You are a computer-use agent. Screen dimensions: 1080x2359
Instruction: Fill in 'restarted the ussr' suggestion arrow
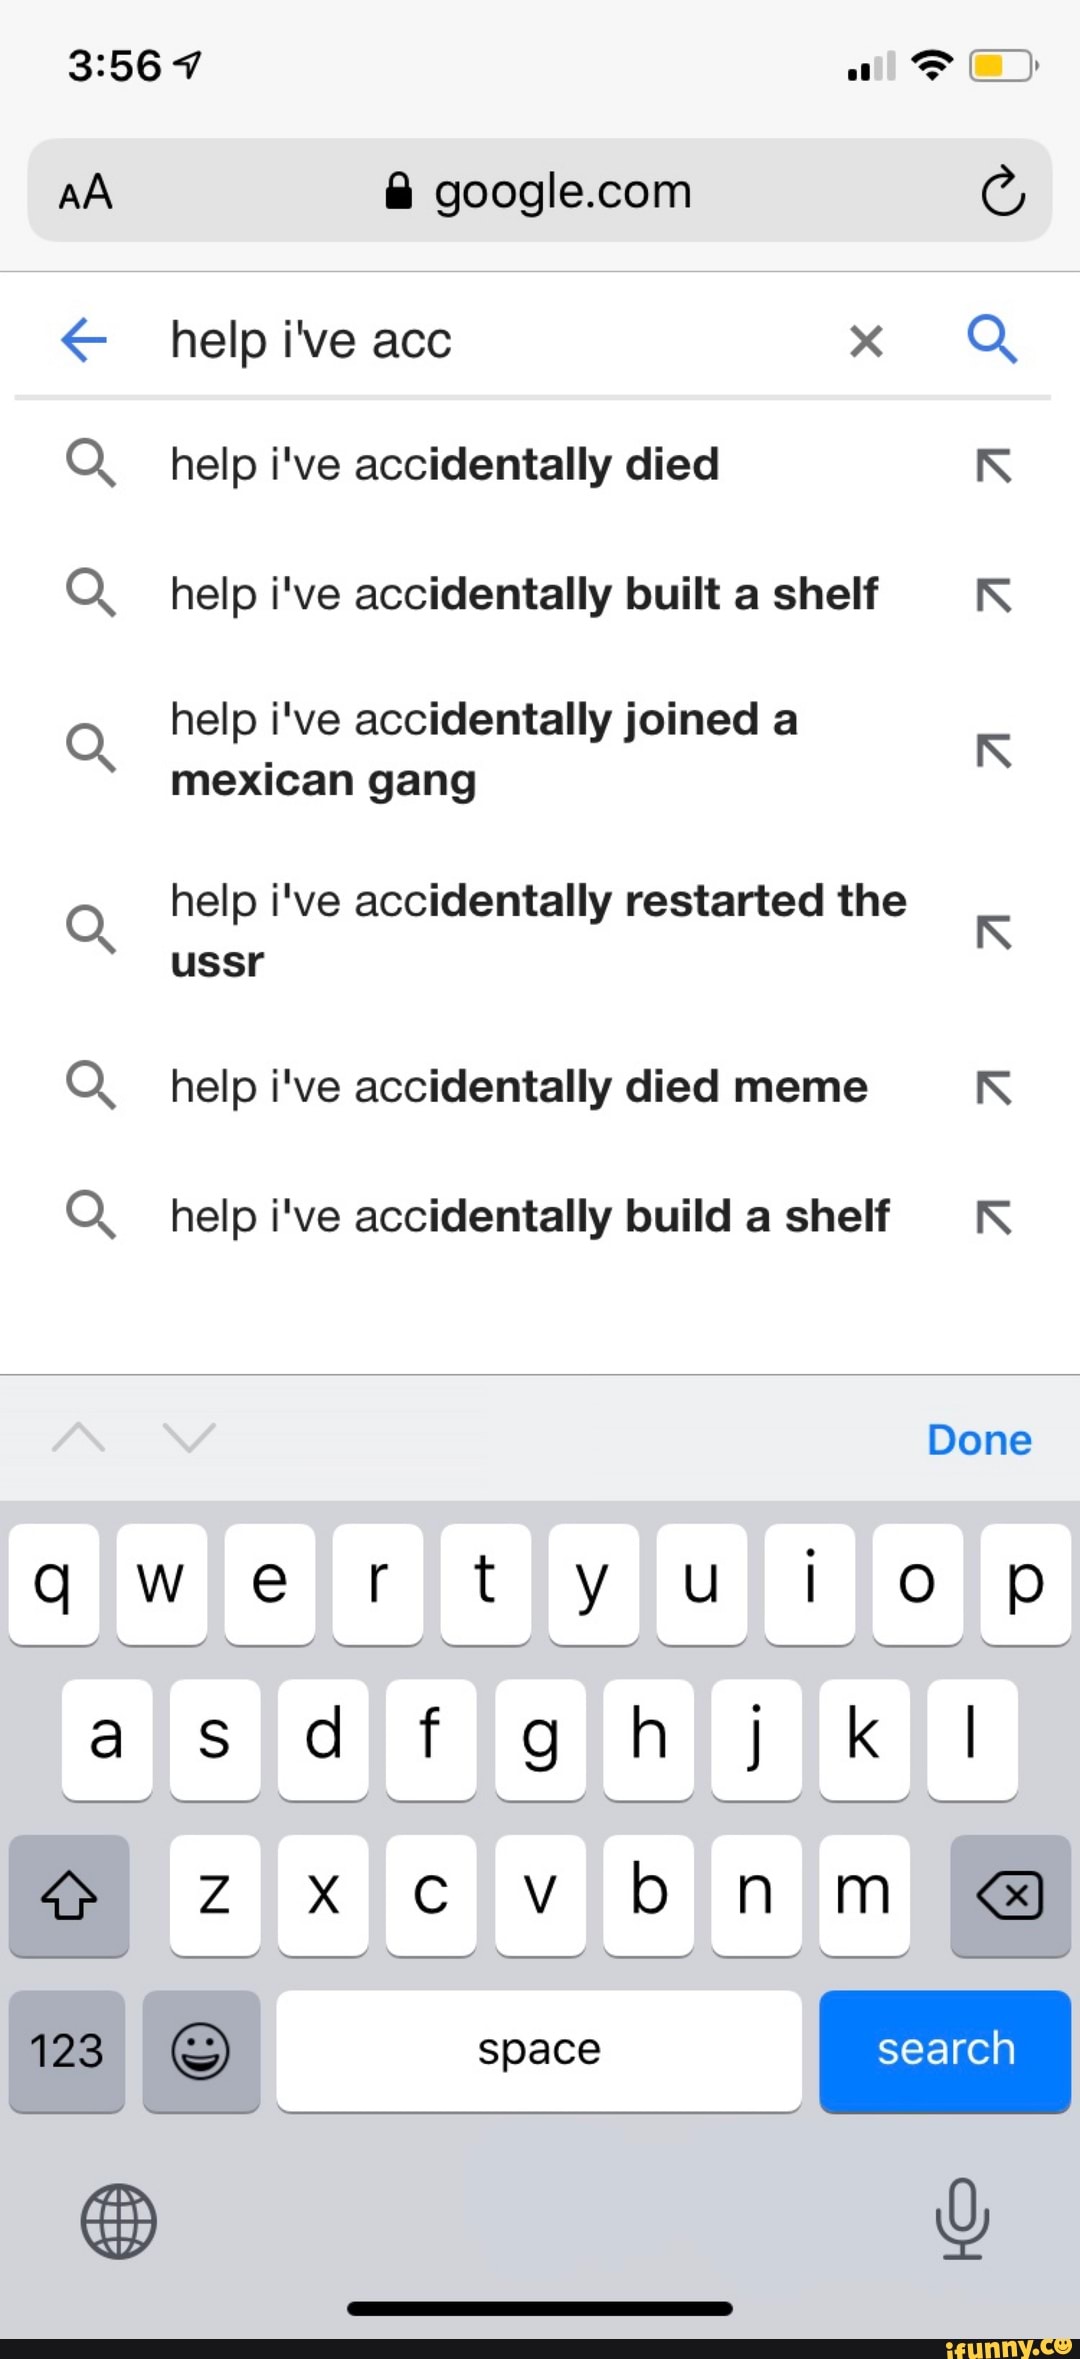point(994,932)
